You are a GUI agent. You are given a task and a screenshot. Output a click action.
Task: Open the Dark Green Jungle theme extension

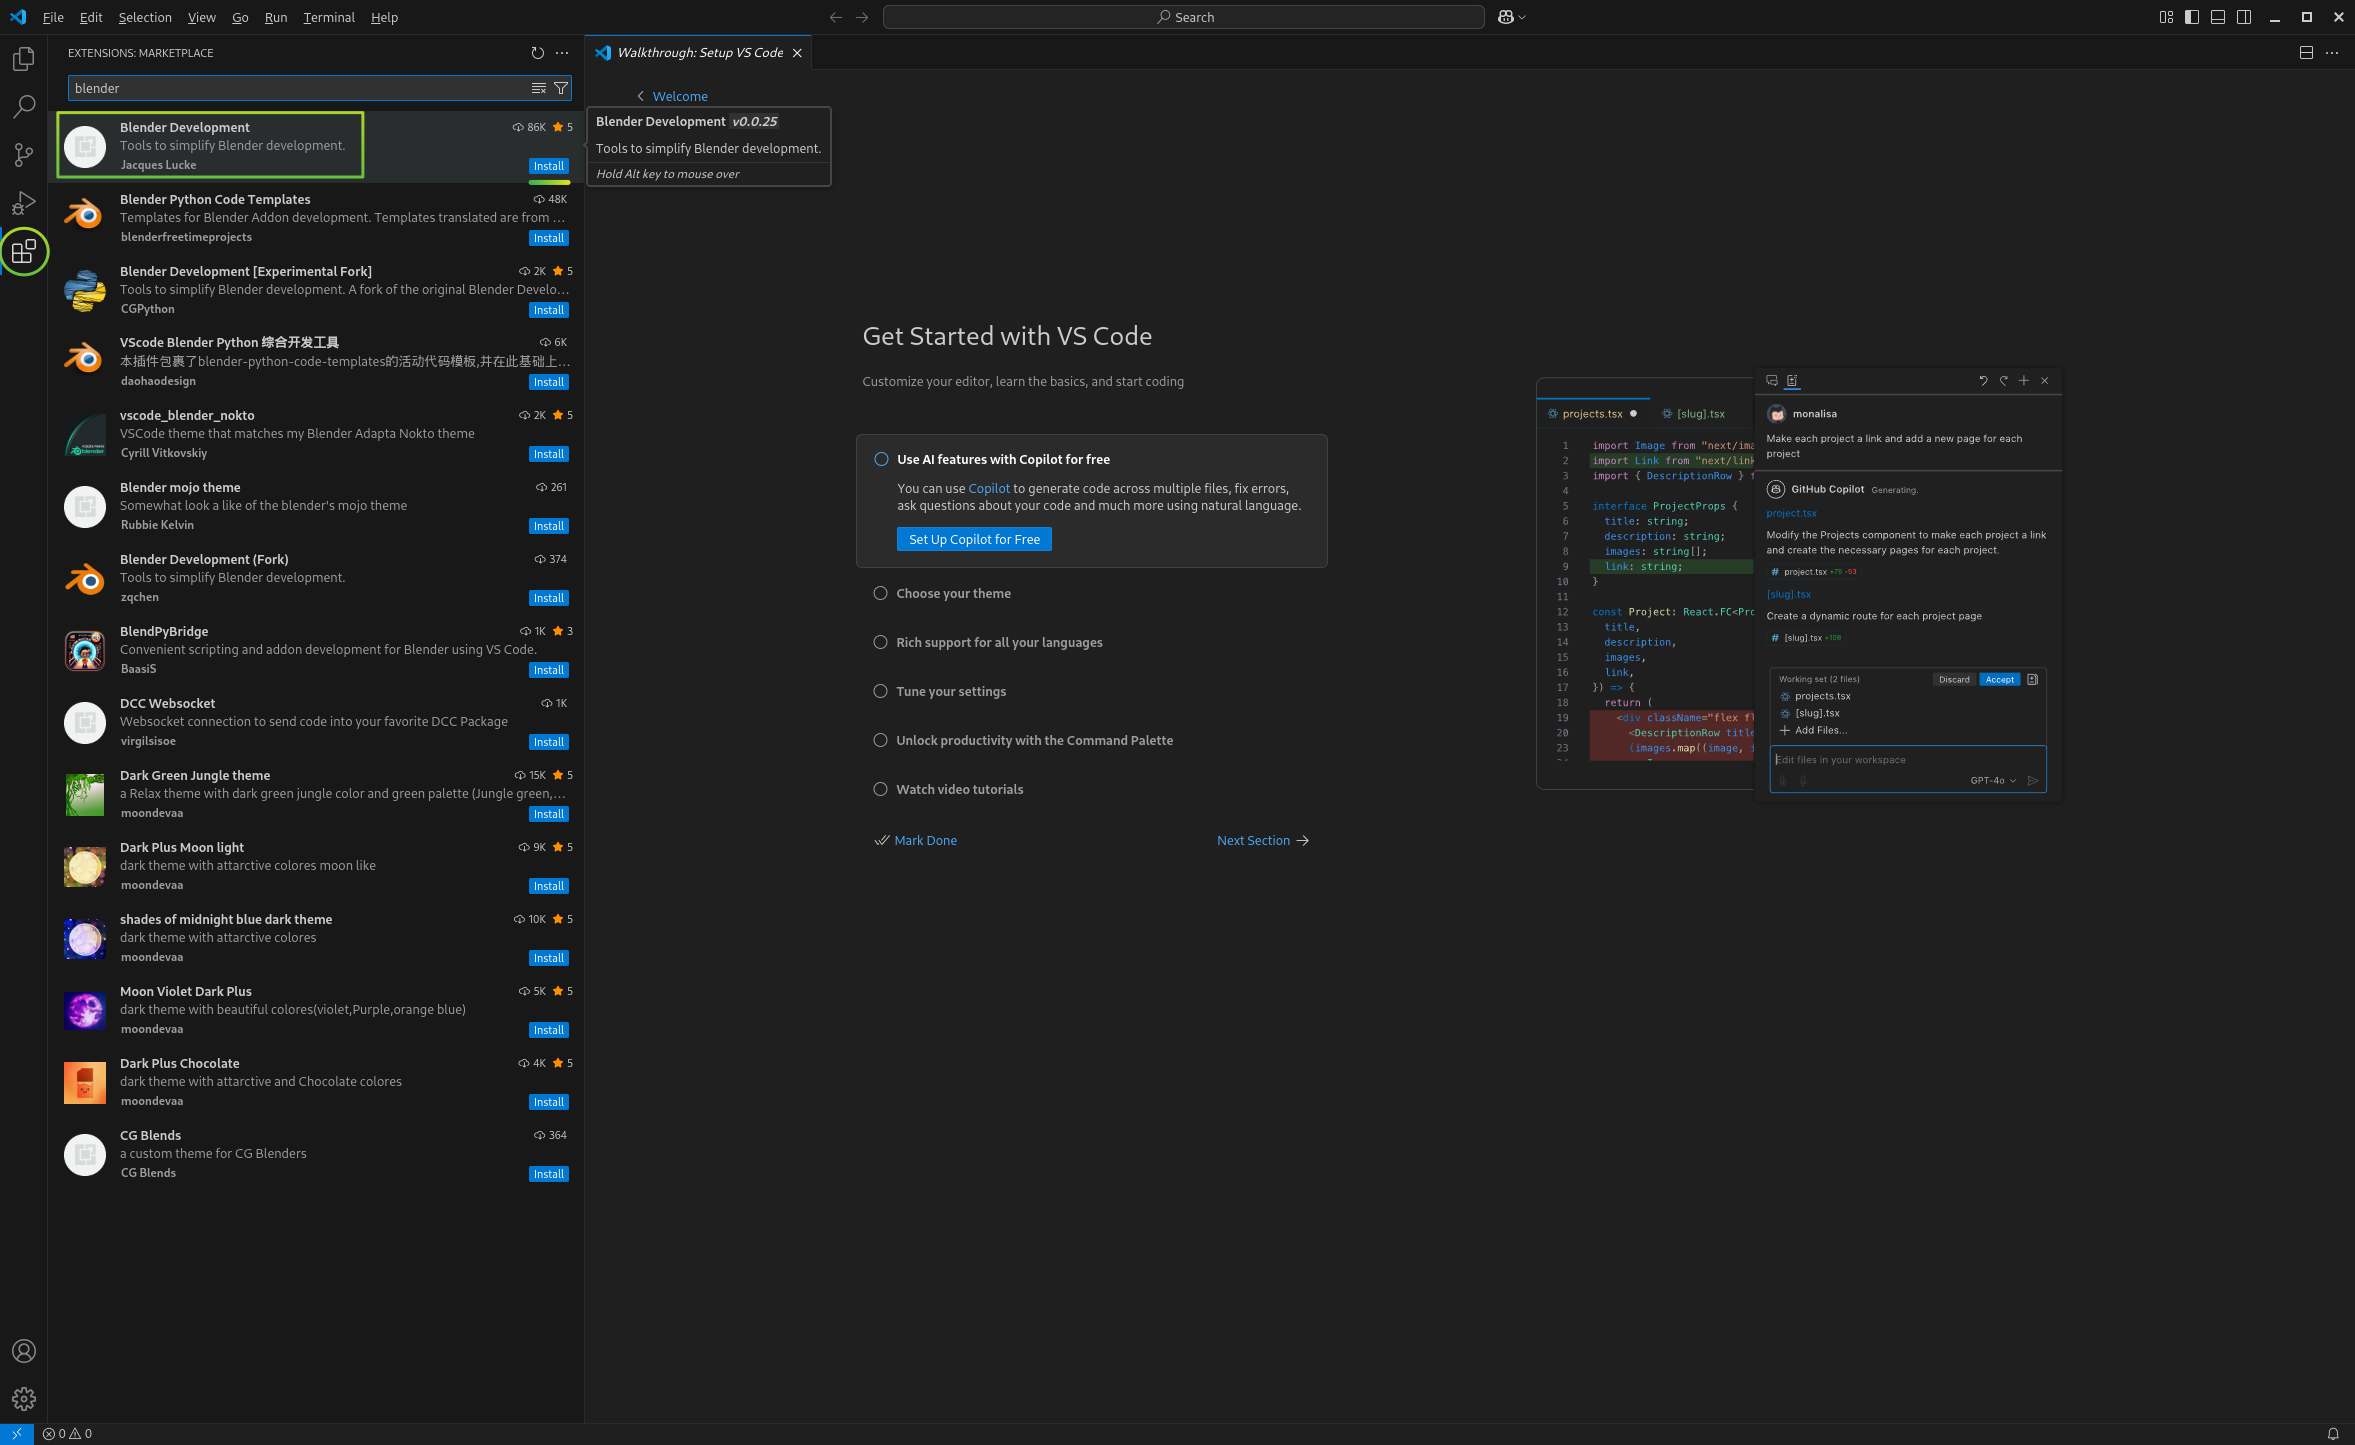[316, 794]
